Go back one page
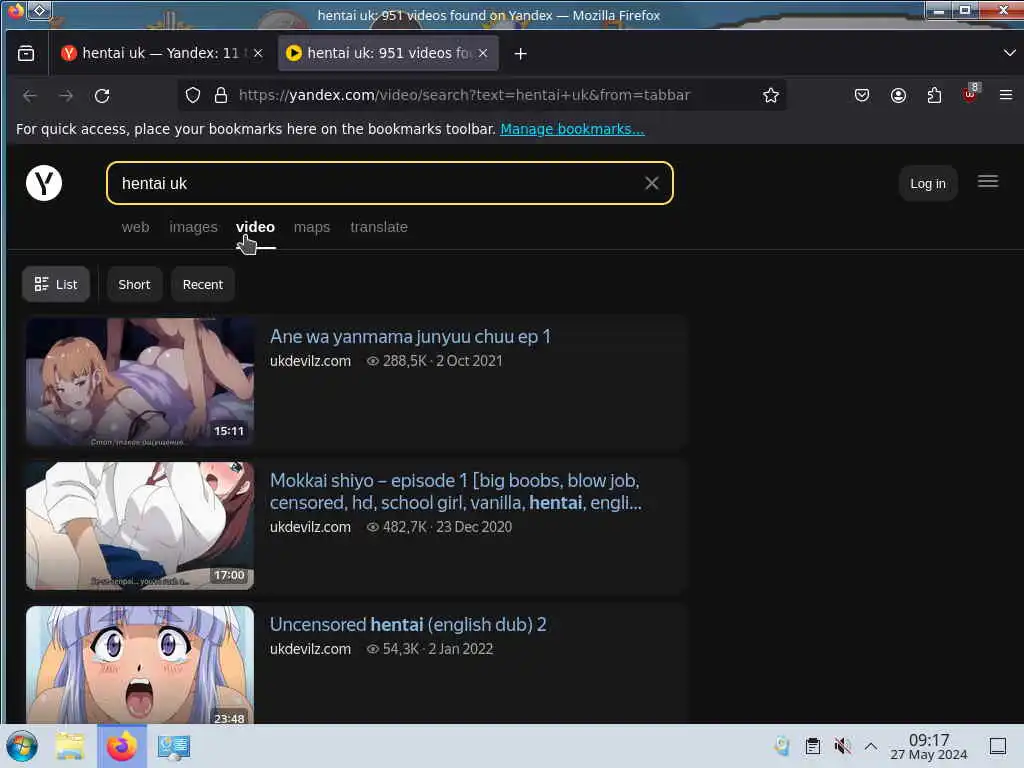The width and height of the screenshot is (1024, 768). [29, 96]
